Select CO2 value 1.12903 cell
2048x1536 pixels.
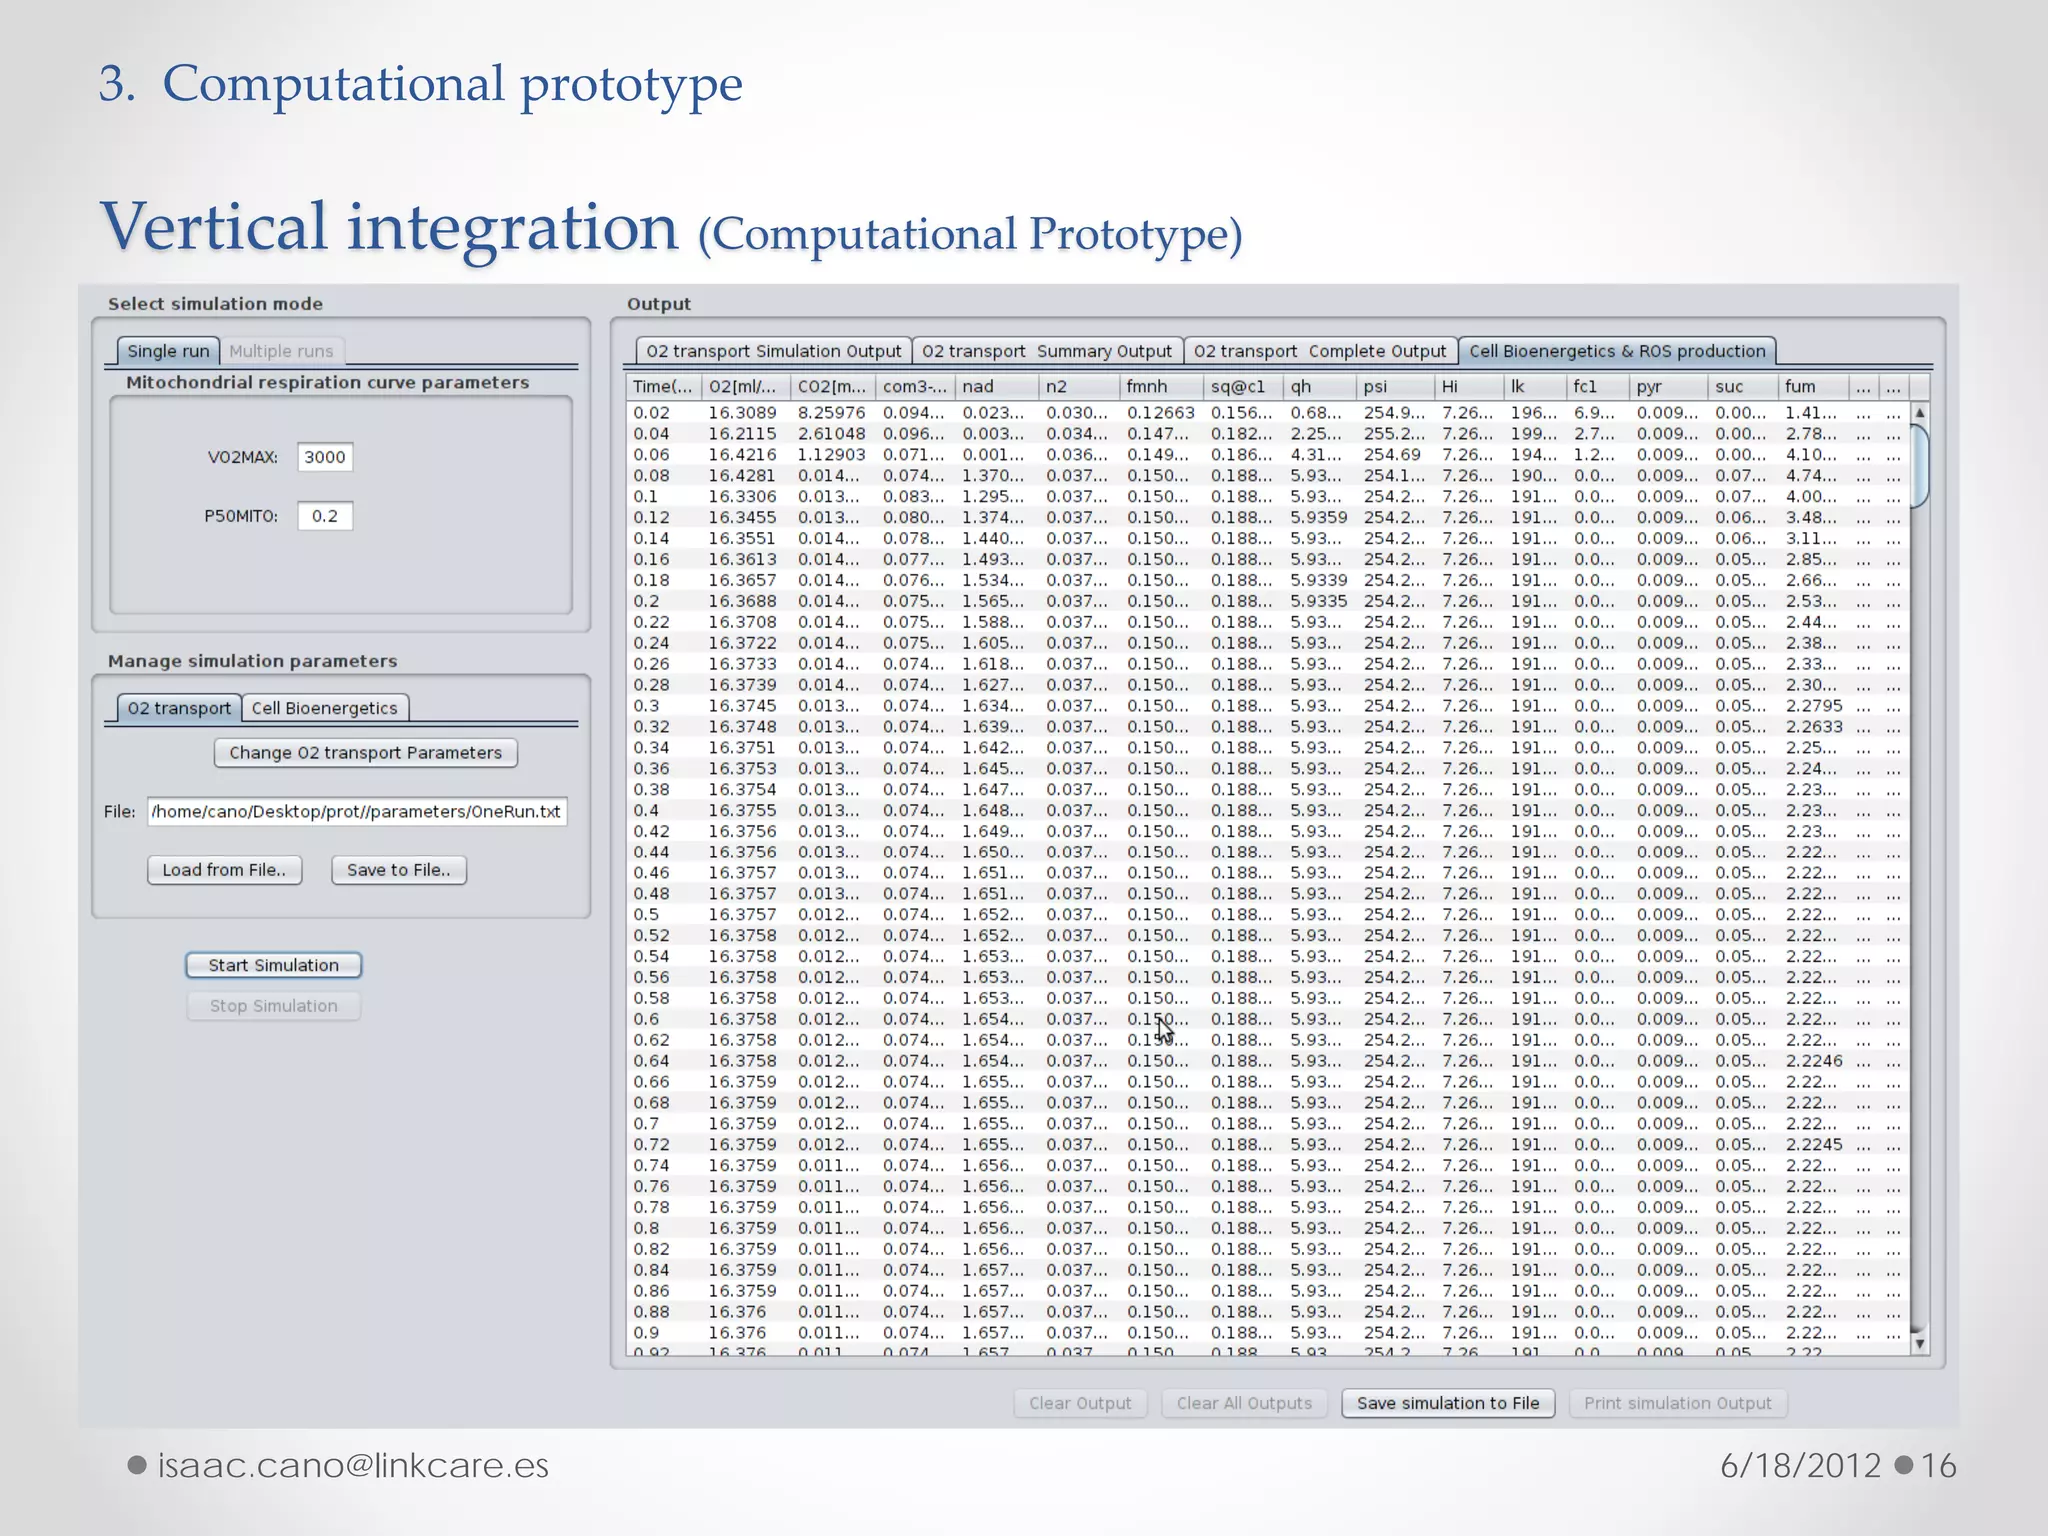[x=832, y=455]
